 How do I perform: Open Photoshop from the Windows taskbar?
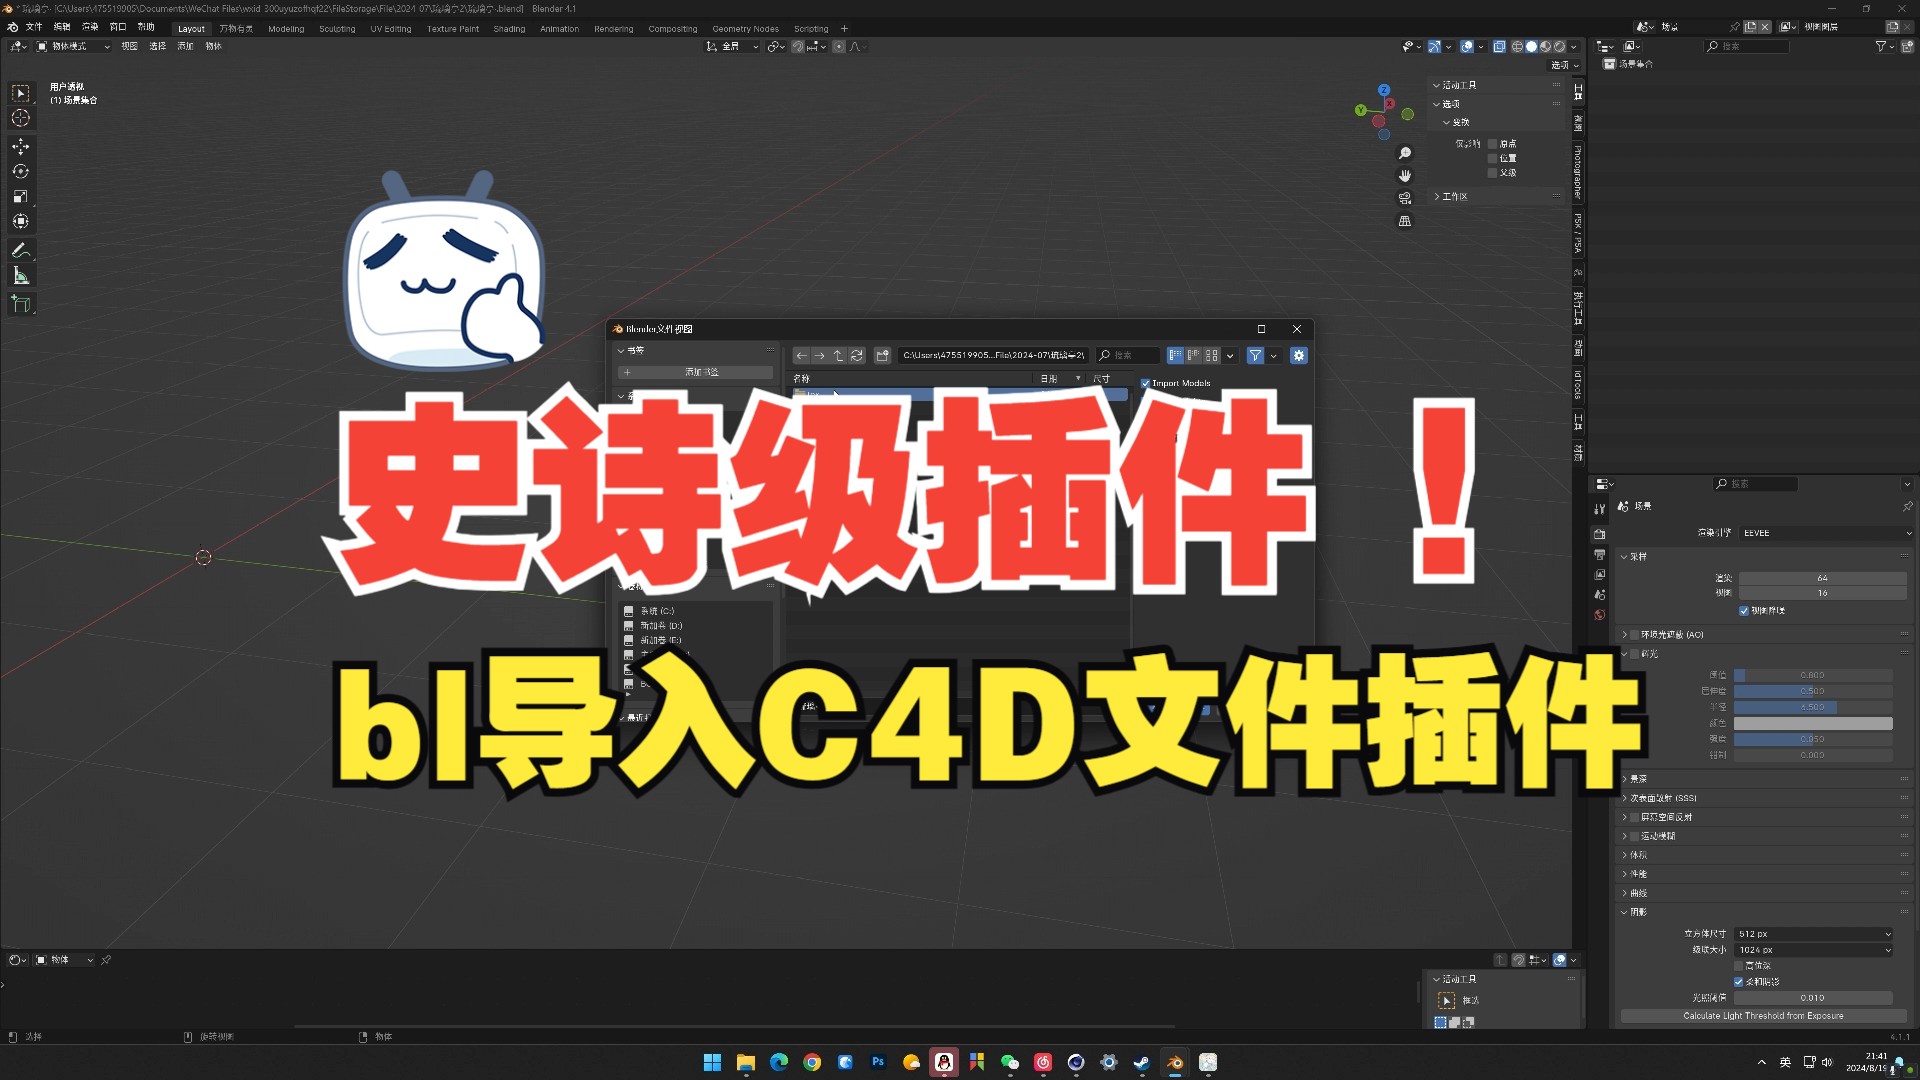point(878,1062)
